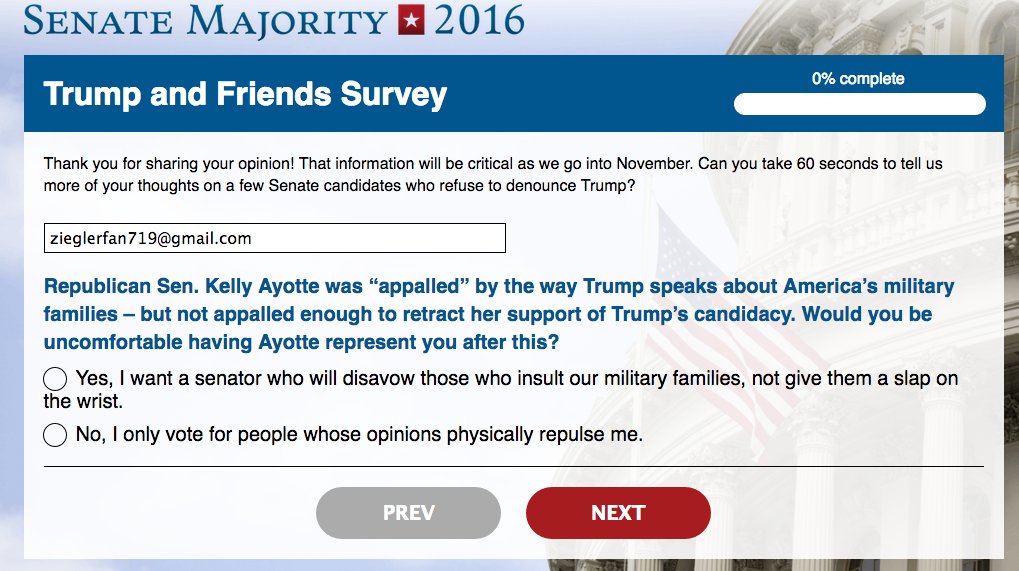Click the blue Kelly Ayotte question text
The height and width of the screenshot is (571, 1019).
pyautogui.click(x=498, y=314)
